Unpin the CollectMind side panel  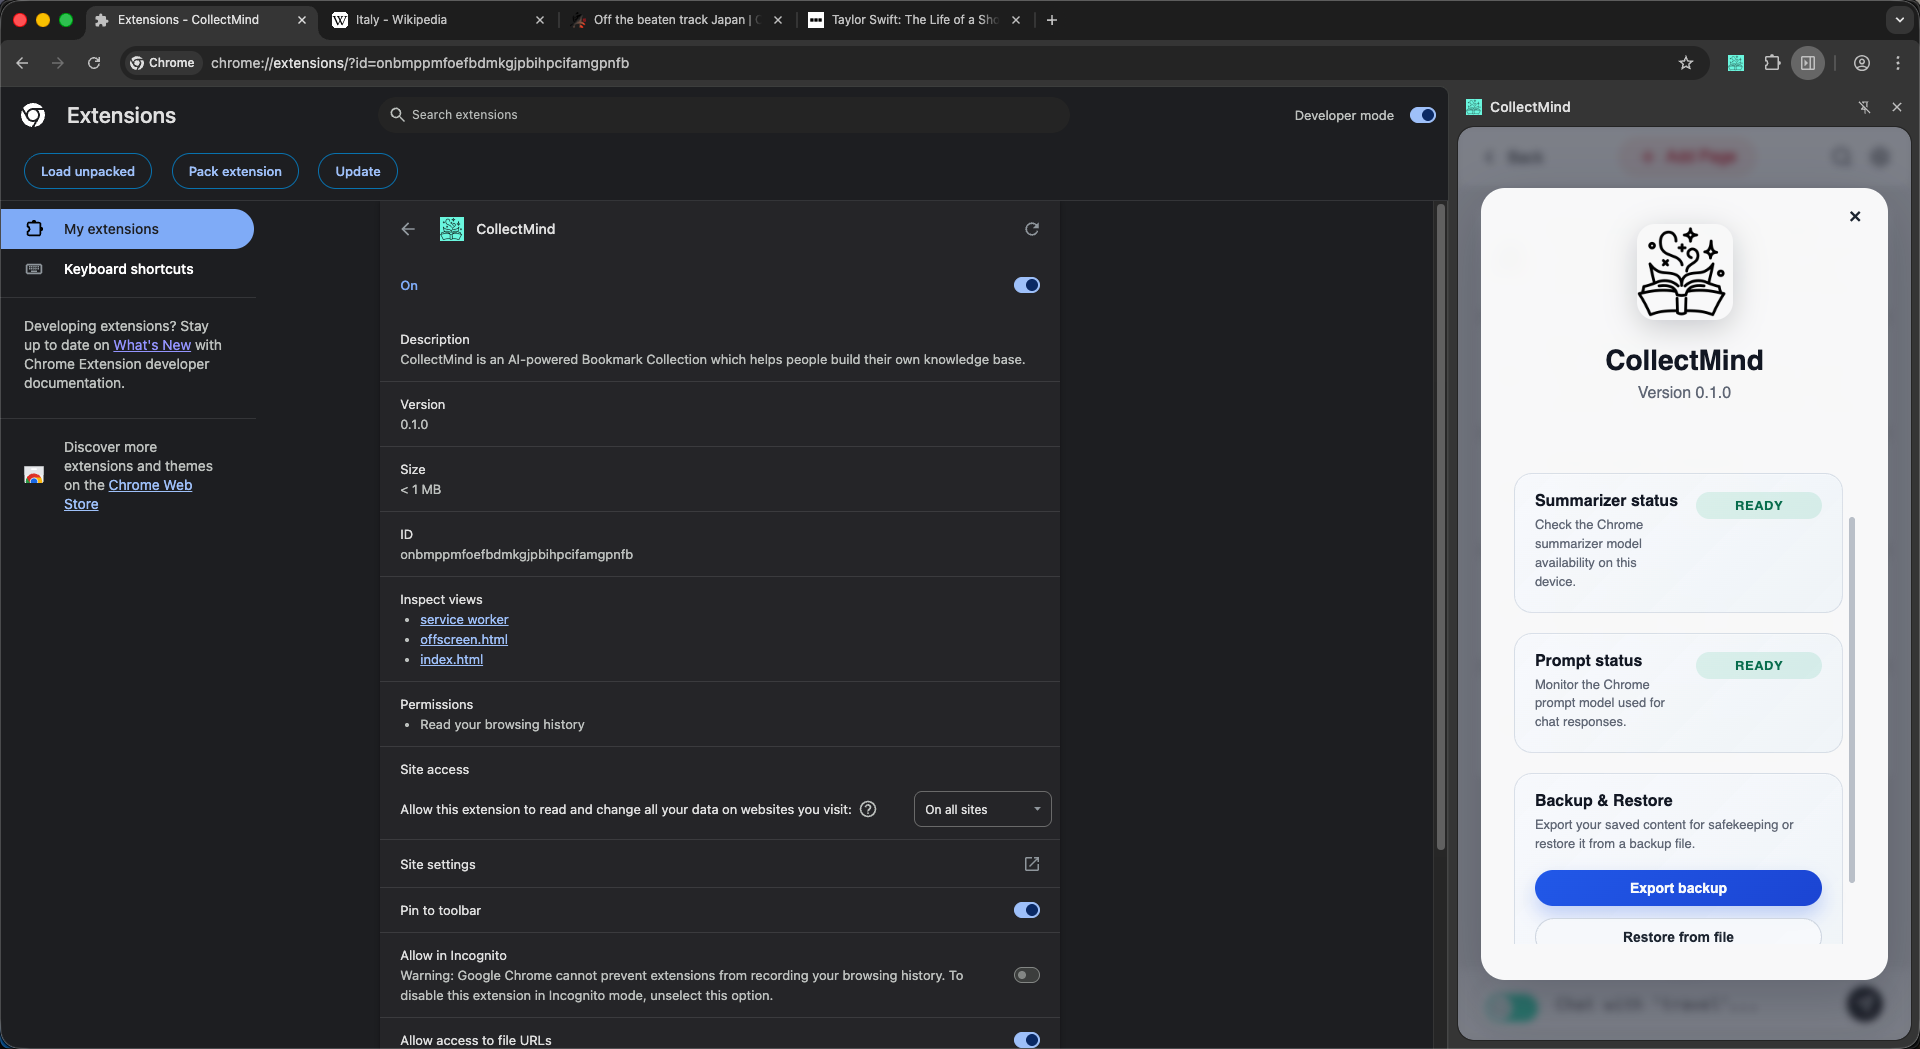click(1864, 107)
